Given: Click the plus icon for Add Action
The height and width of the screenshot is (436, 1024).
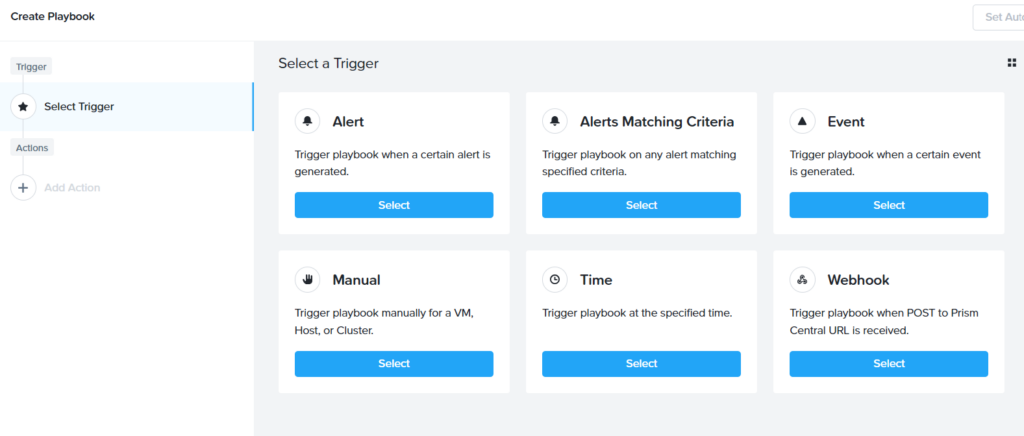Looking at the screenshot, I should click(23, 188).
